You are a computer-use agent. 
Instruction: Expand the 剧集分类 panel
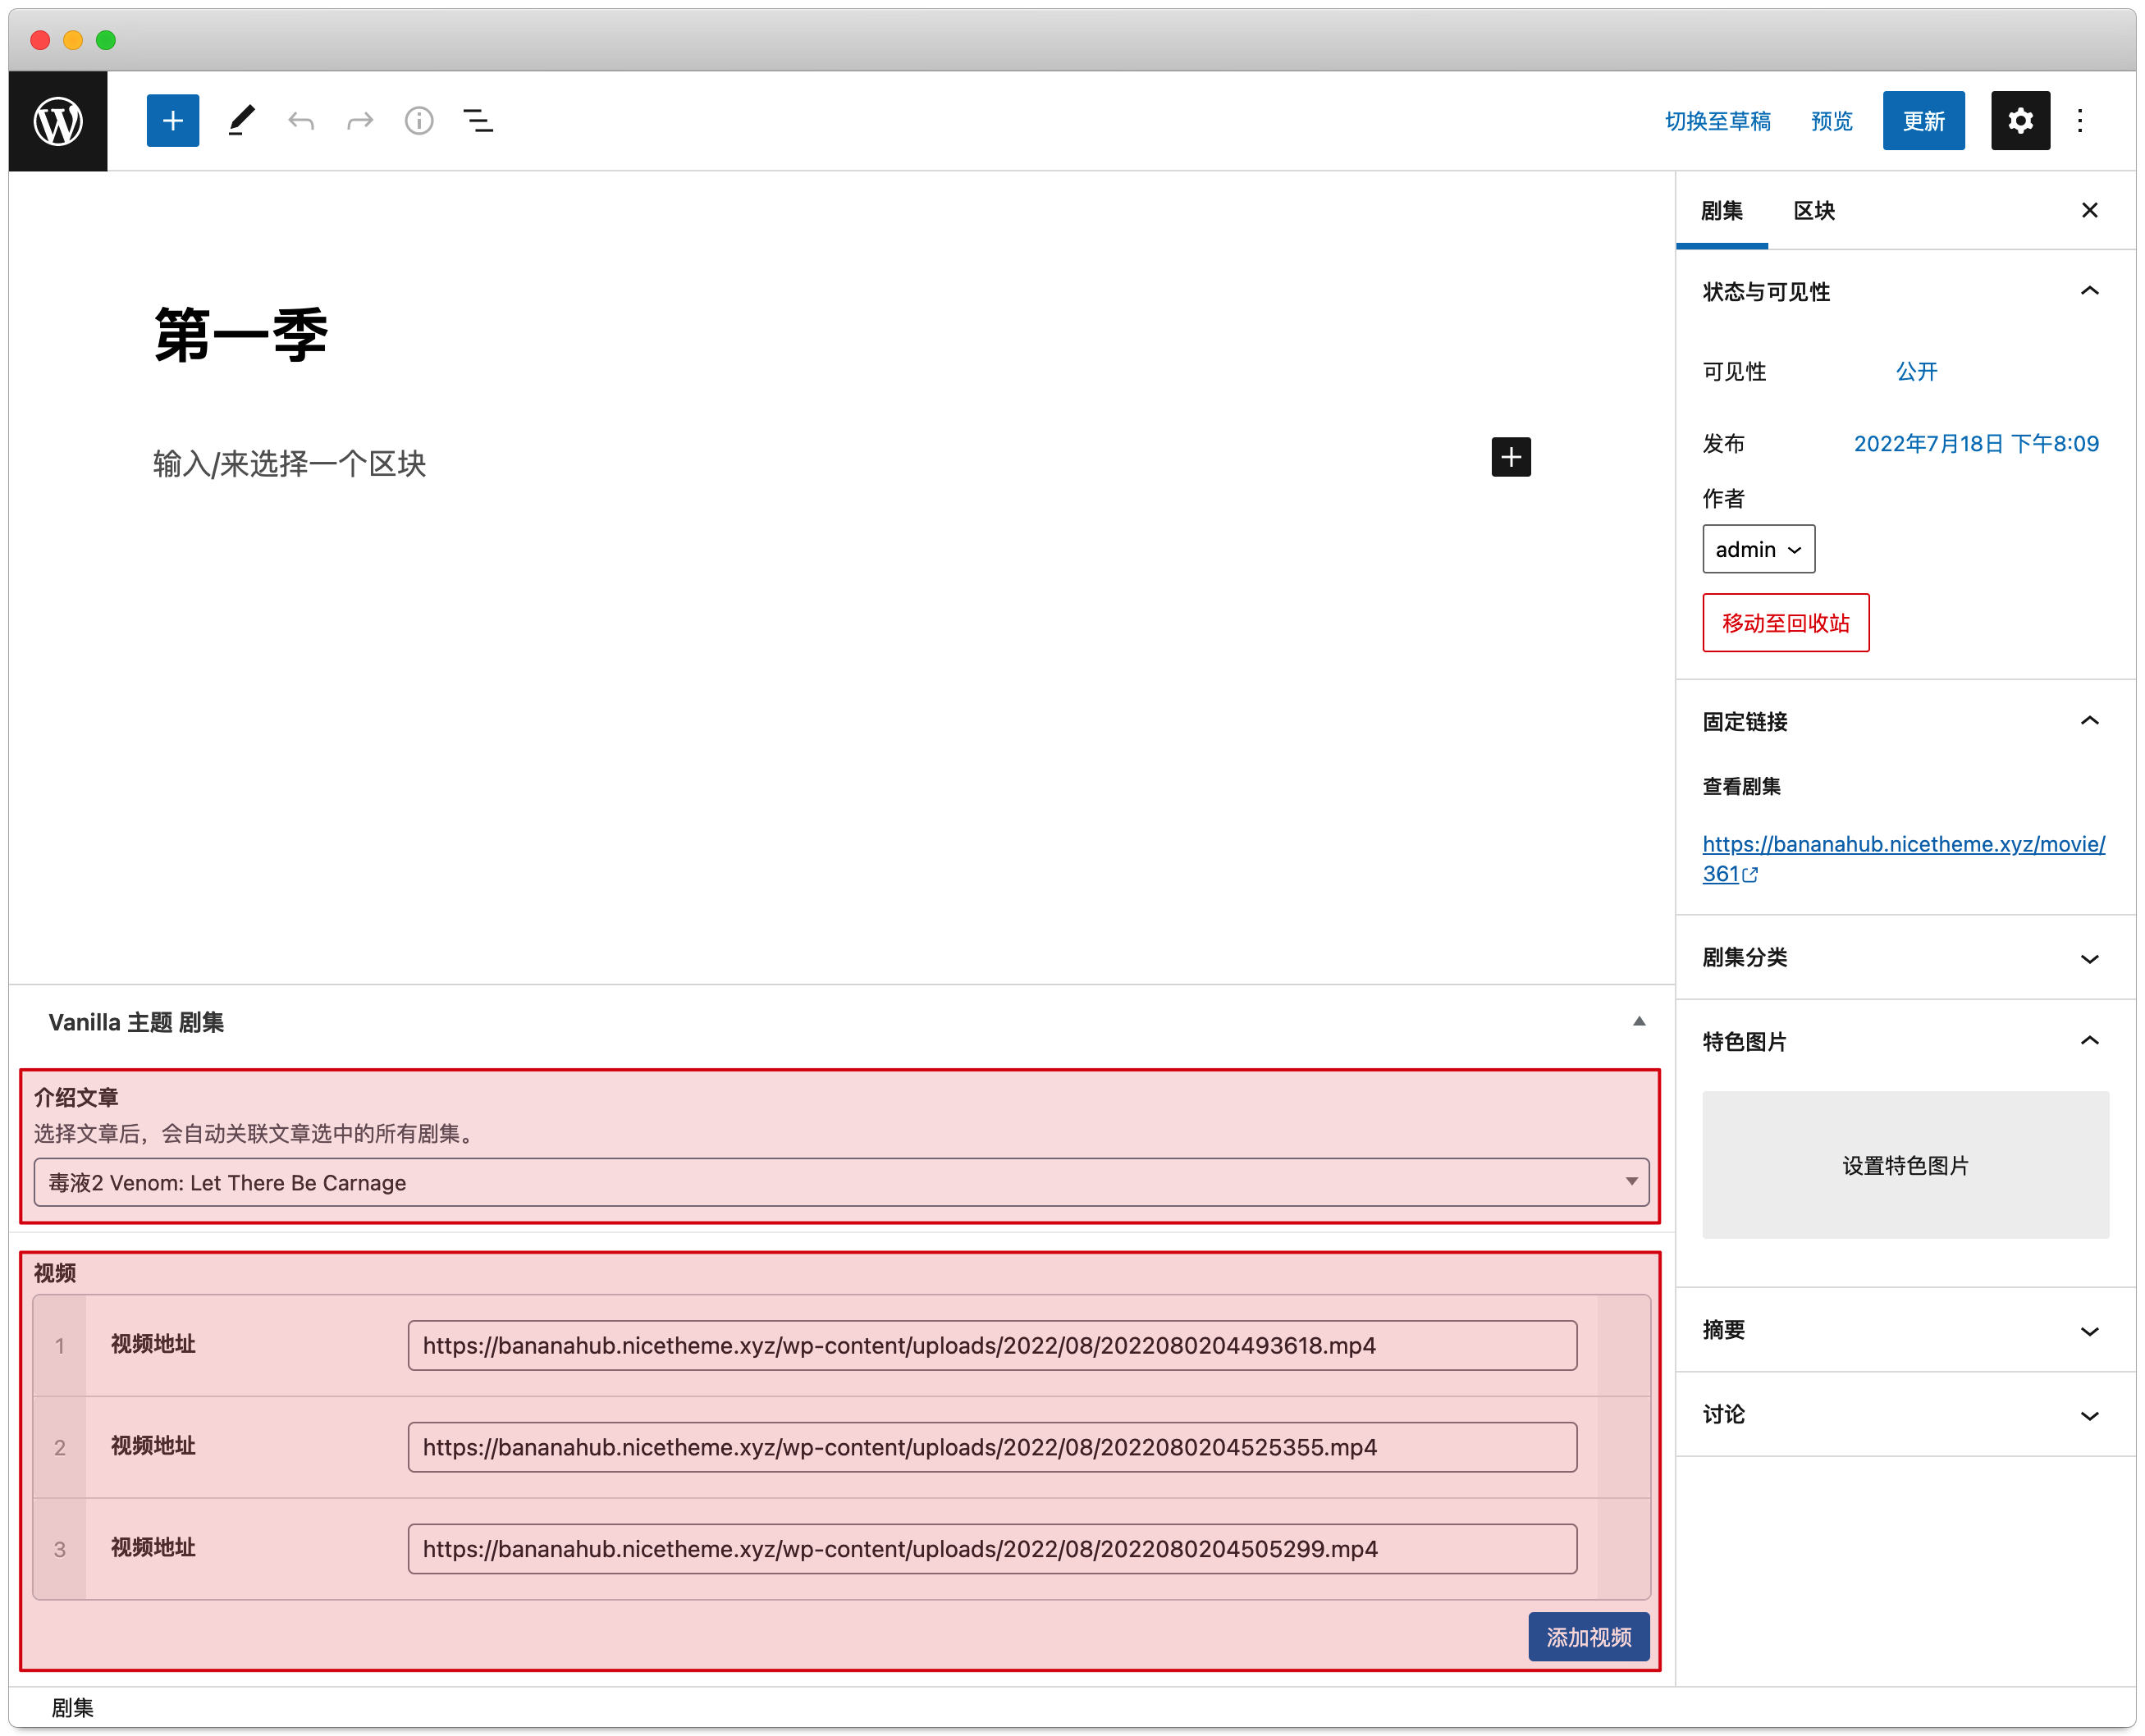(x=1905, y=958)
